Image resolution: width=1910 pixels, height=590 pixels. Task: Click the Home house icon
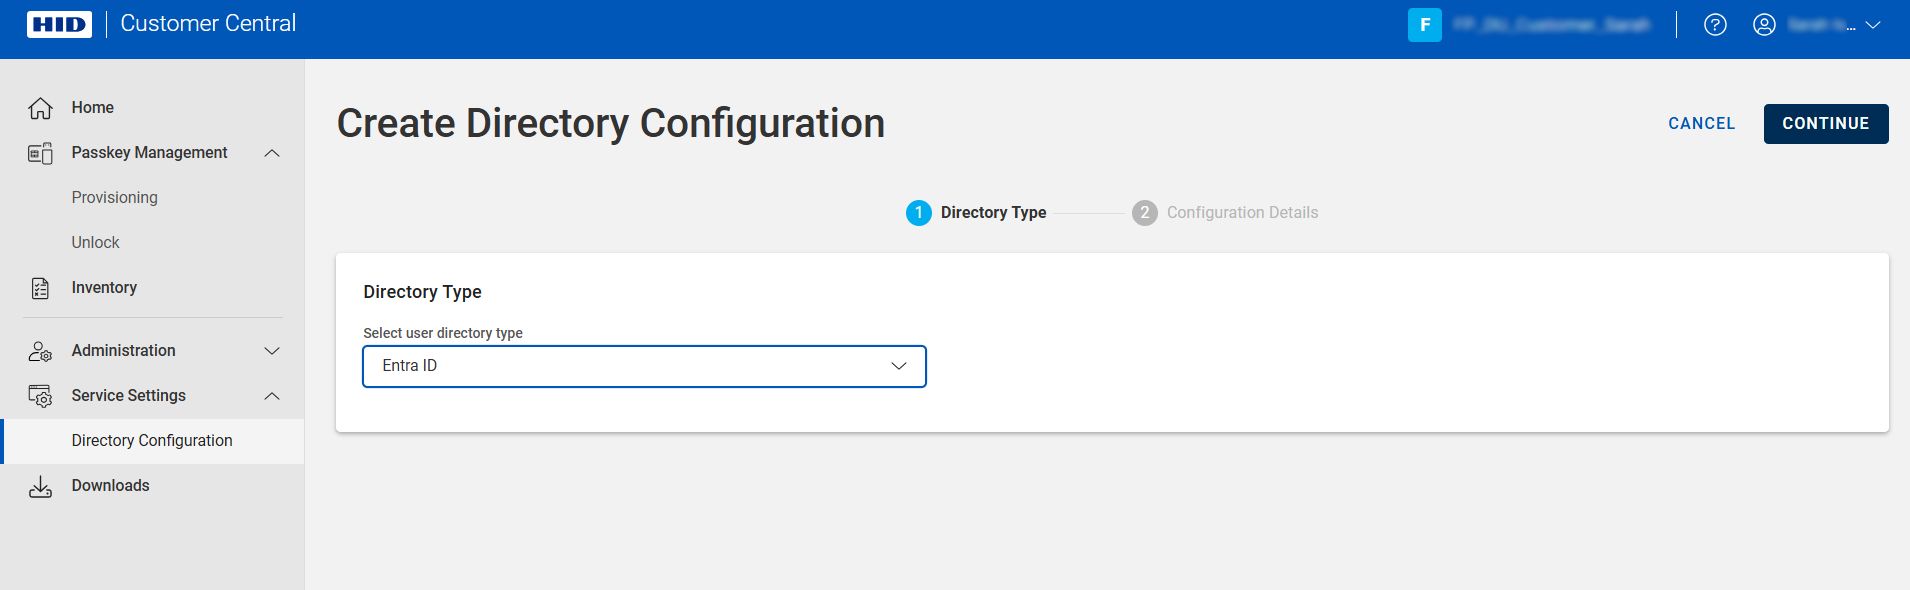click(40, 108)
